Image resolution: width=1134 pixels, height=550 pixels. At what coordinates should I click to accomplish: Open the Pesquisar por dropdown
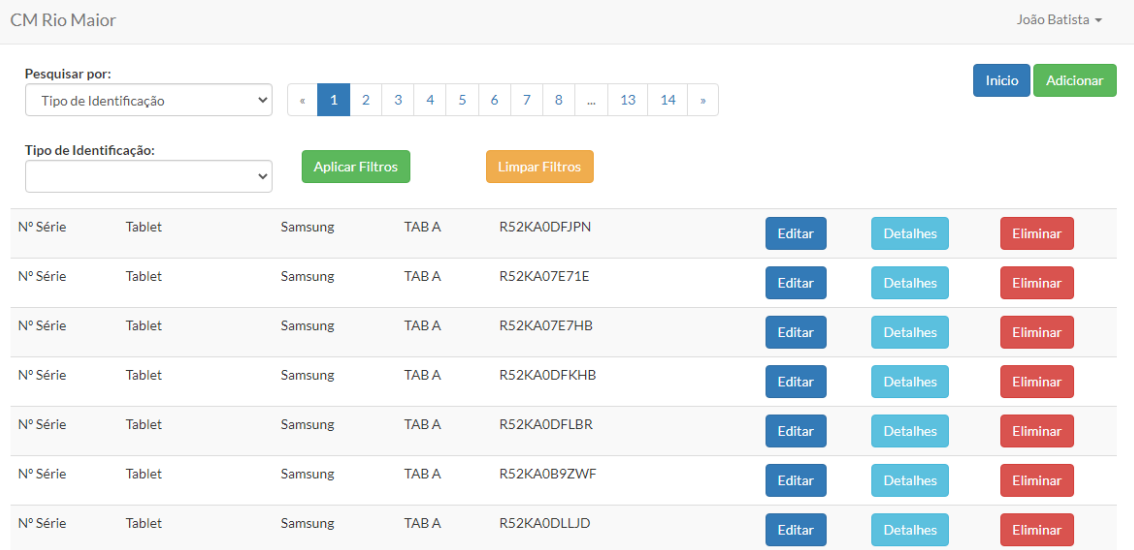tap(148, 101)
